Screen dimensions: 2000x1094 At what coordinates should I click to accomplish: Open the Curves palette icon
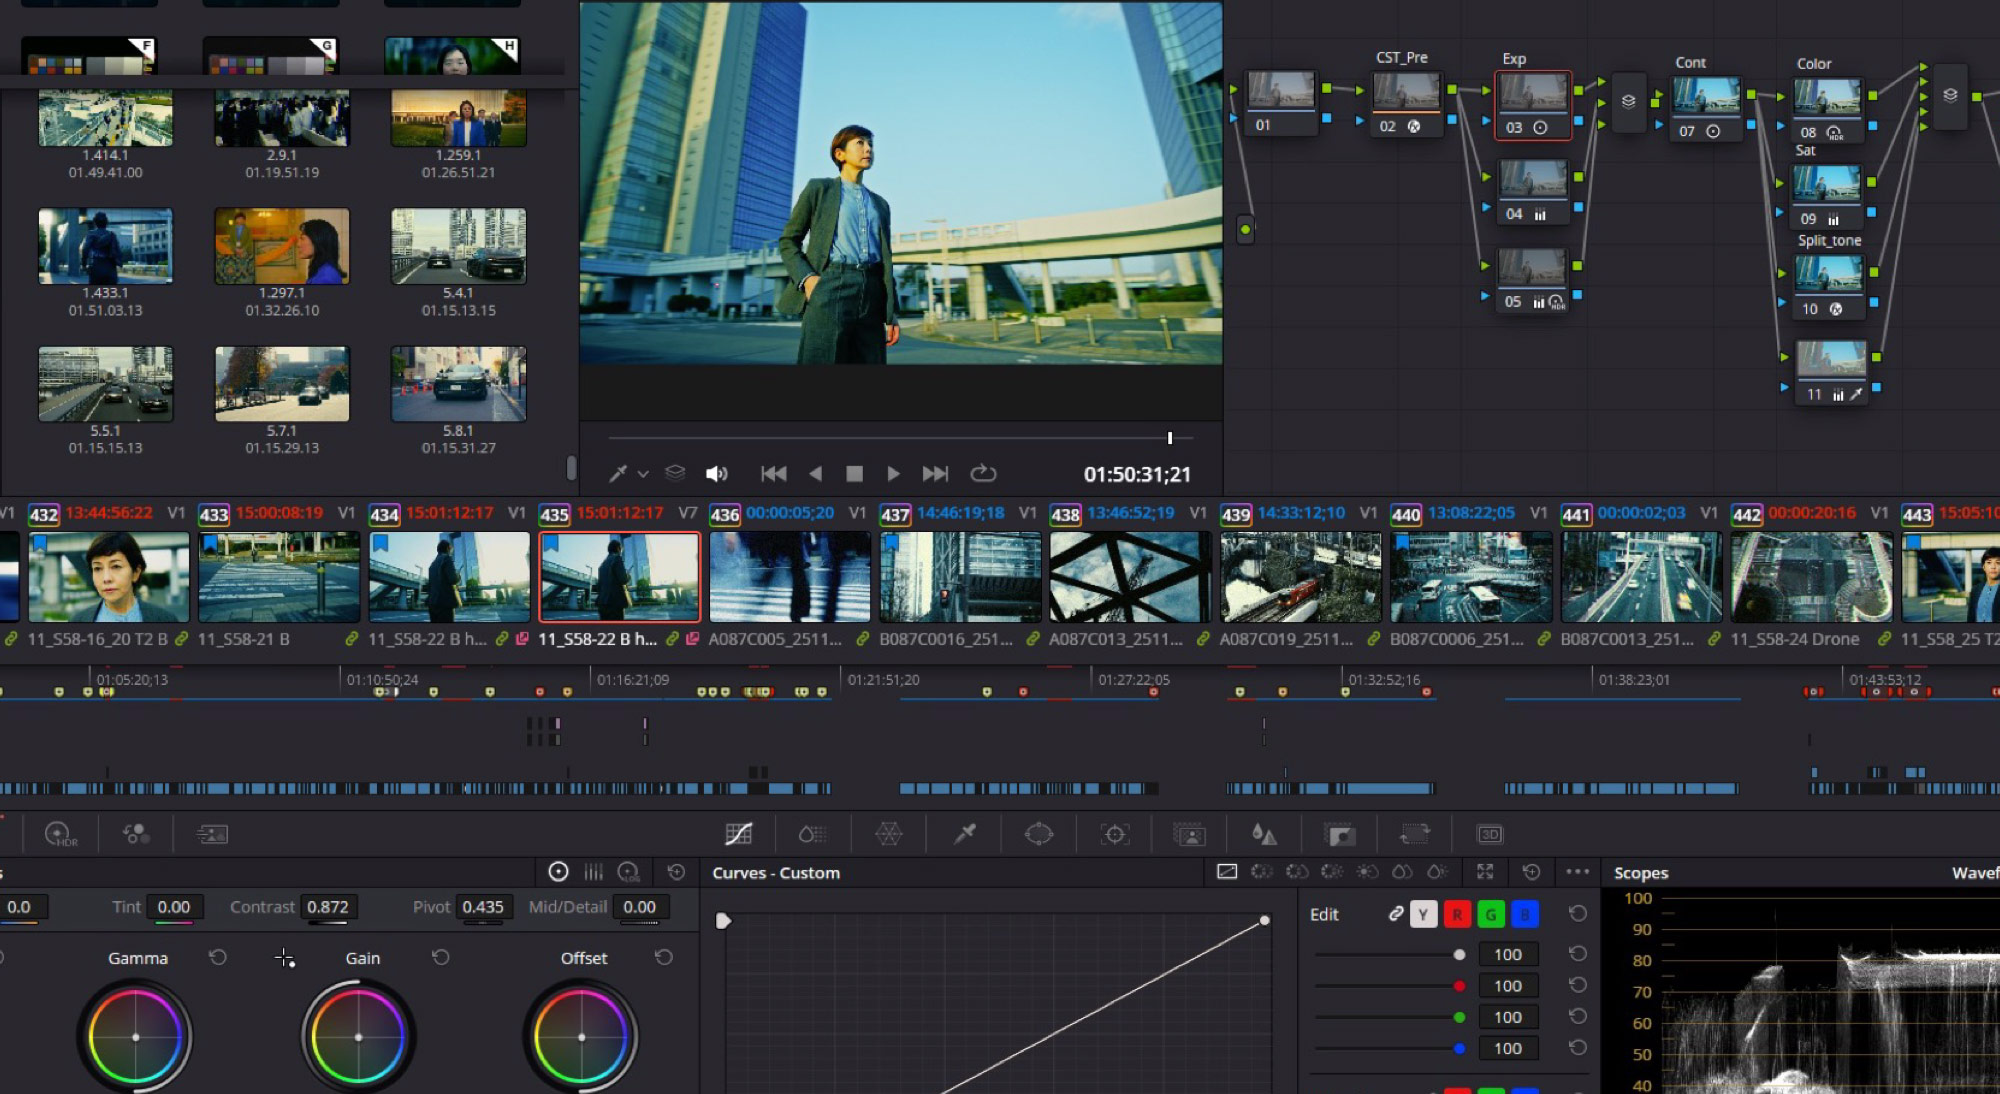tap(738, 834)
